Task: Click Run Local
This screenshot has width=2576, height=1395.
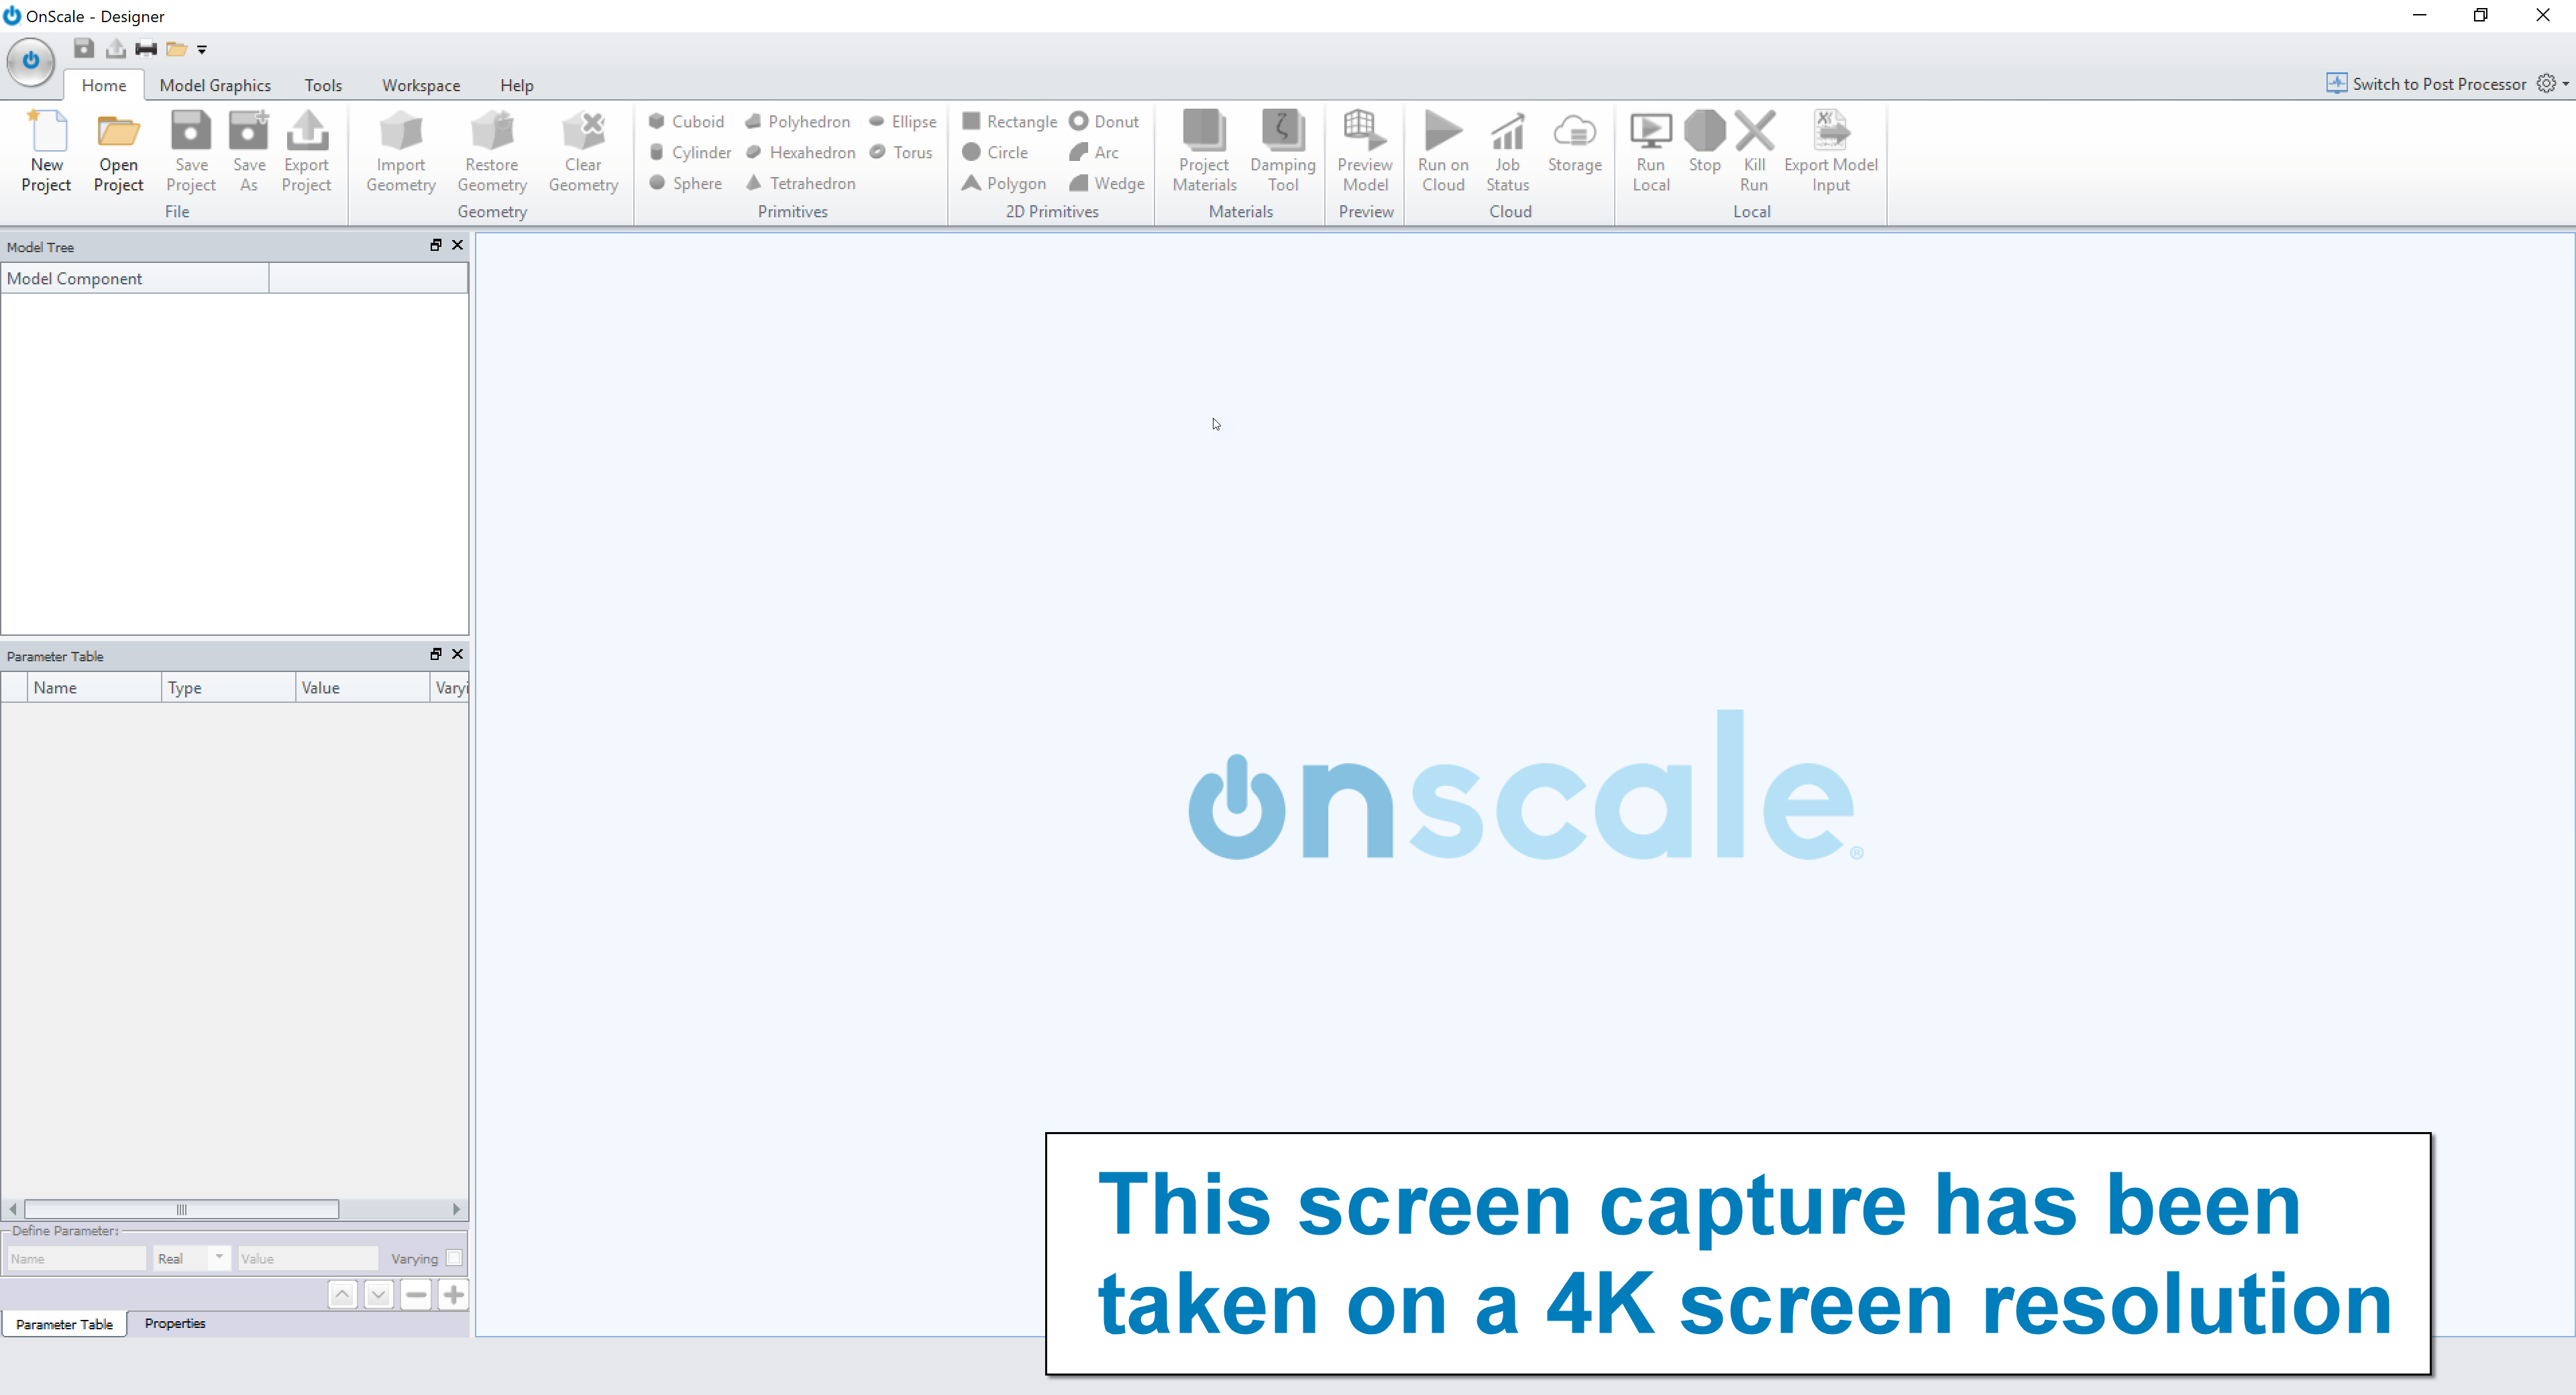Action: pos(1650,151)
